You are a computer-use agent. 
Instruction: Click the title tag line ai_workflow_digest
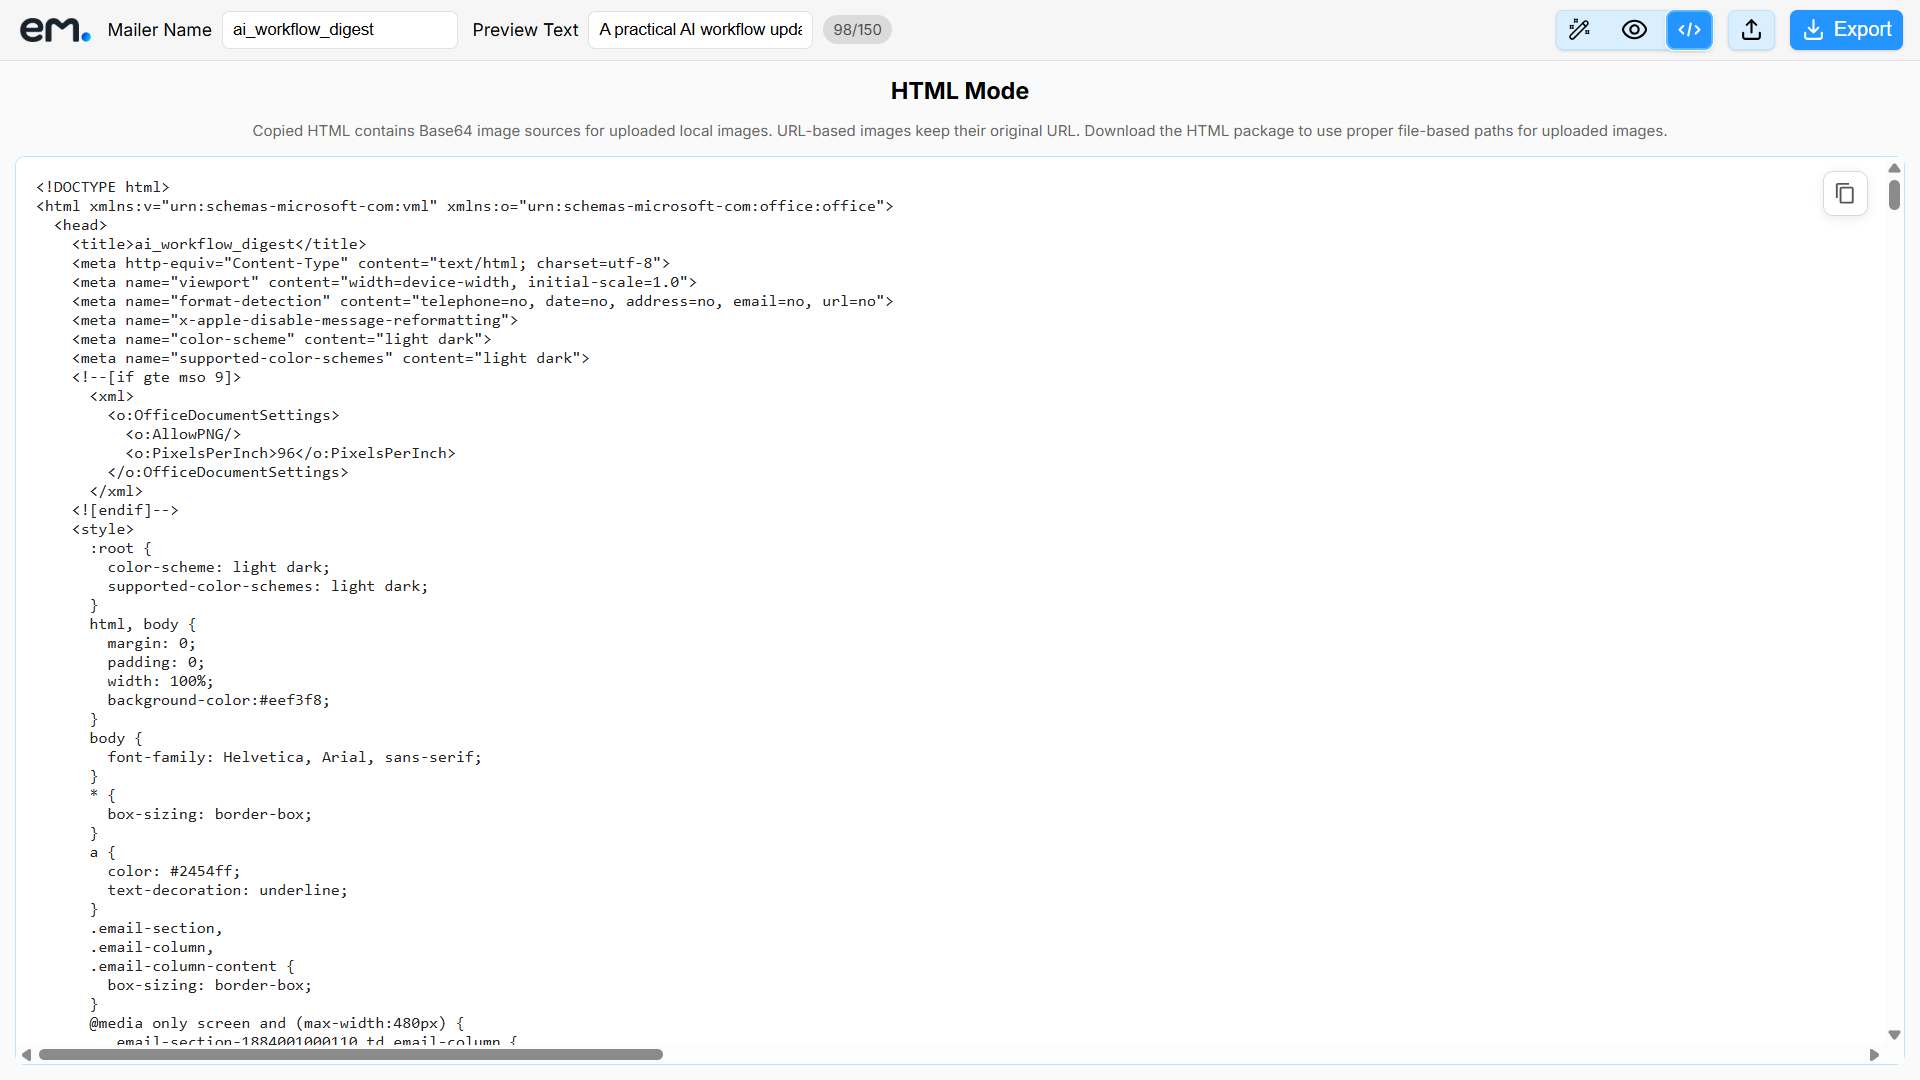coord(219,244)
